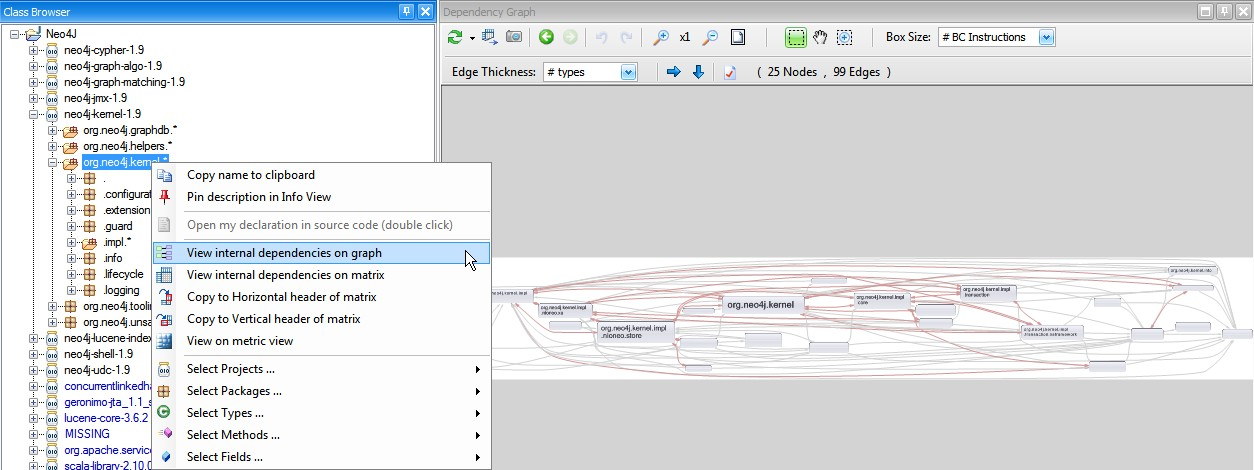This screenshot has height=470, width=1254.
Task: Click the fit-to-page icon
Action: click(x=737, y=37)
